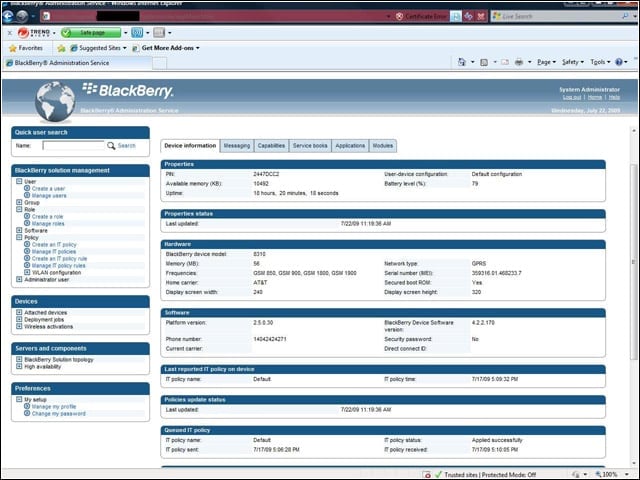Screen dimensions: 640x480
Task: Collapse the User tree node
Action: (x=19, y=181)
